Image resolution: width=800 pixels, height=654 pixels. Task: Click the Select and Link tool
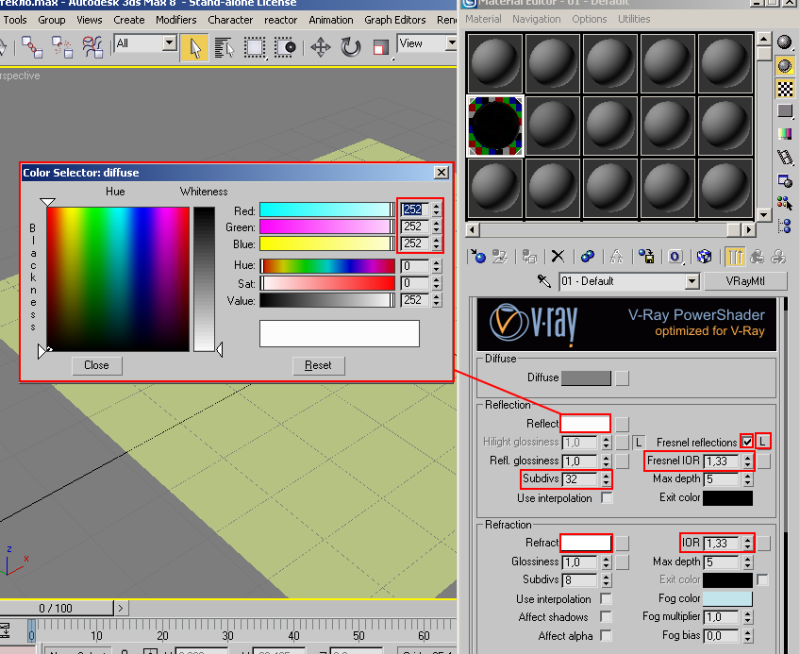point(32,47)
